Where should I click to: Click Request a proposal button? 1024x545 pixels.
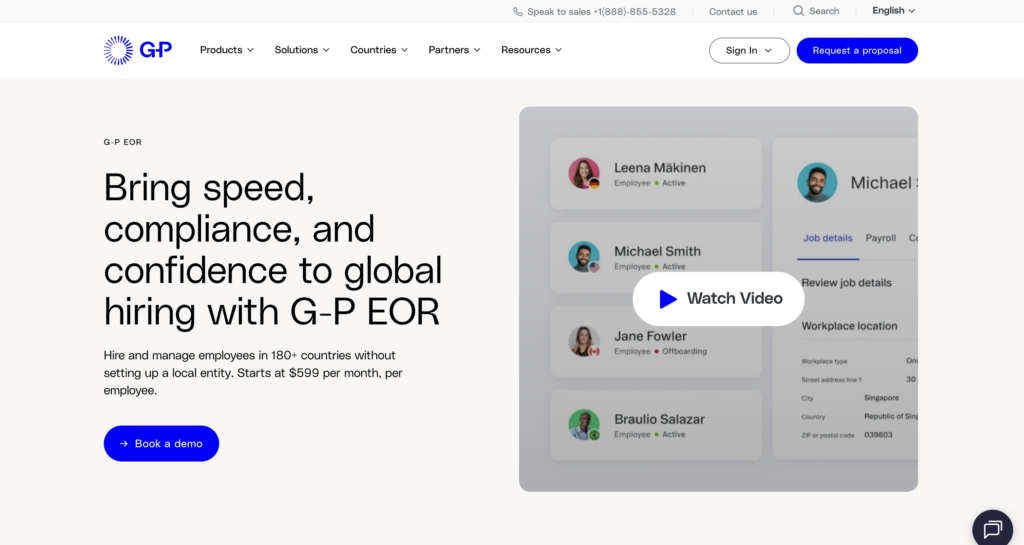coord(857,50)
